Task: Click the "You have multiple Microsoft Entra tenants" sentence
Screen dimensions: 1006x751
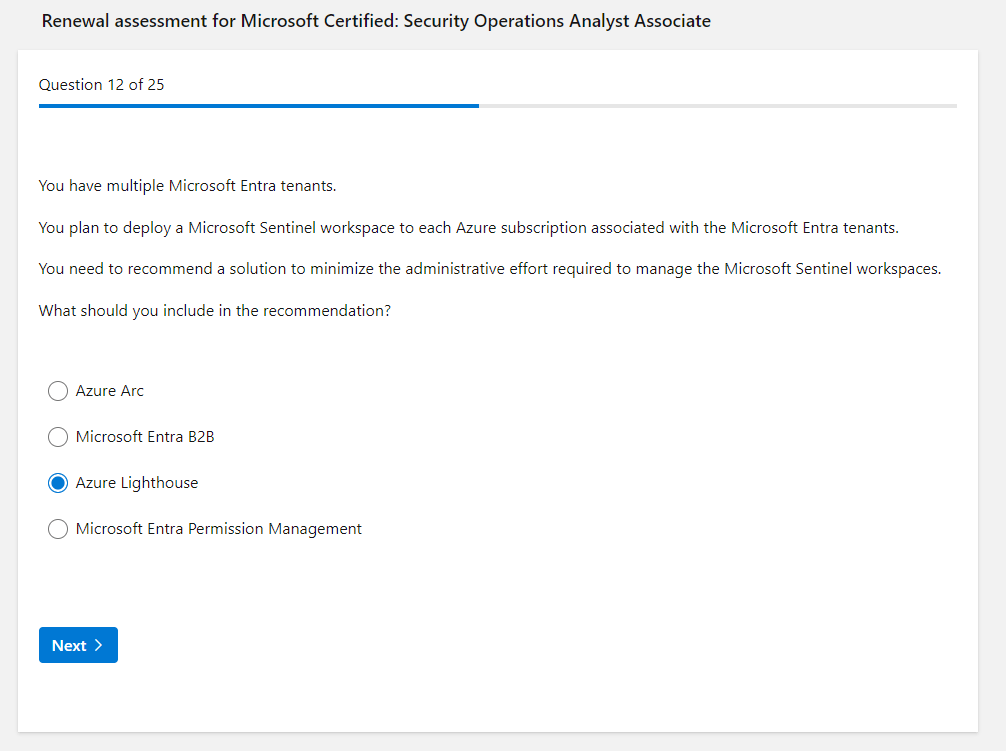Action: pos(187,186)
